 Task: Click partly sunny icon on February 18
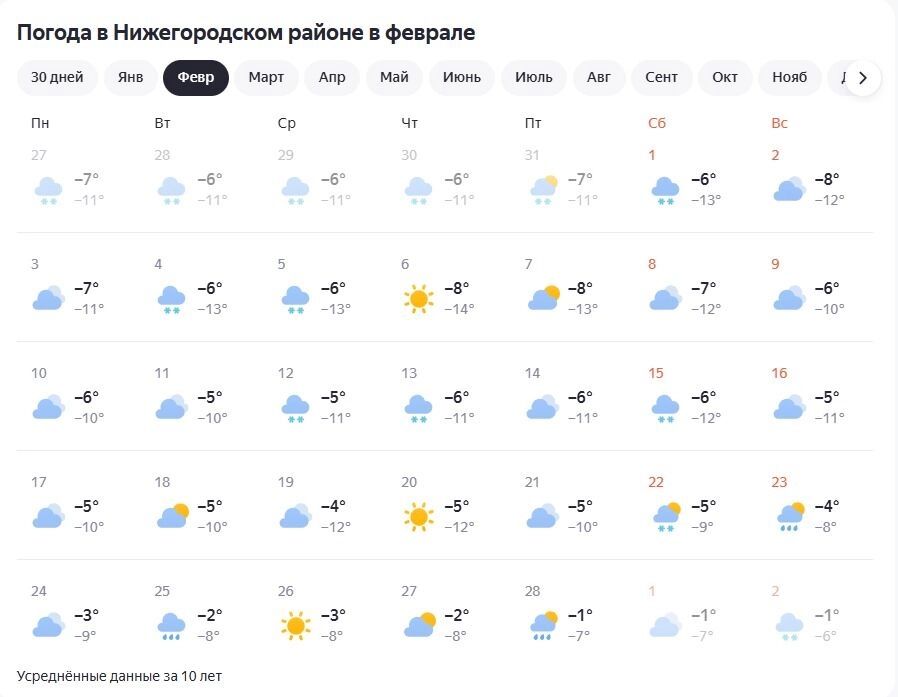pyautogui.click(x=172, y=516)
